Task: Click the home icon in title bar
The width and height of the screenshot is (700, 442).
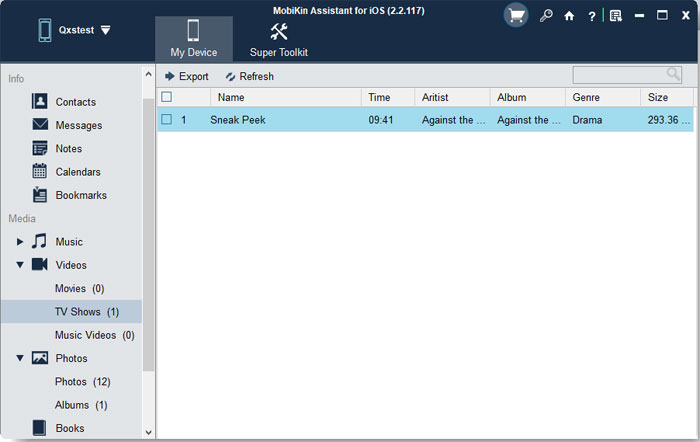Action: tap(570, 16)
